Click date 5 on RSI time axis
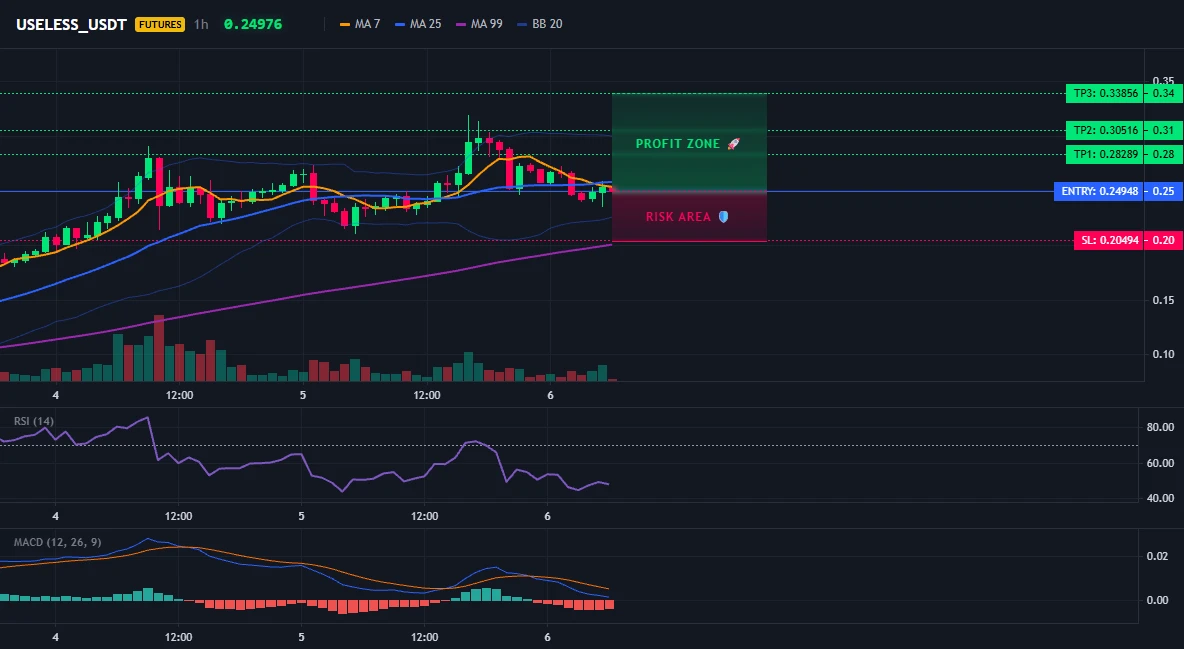 301,516
